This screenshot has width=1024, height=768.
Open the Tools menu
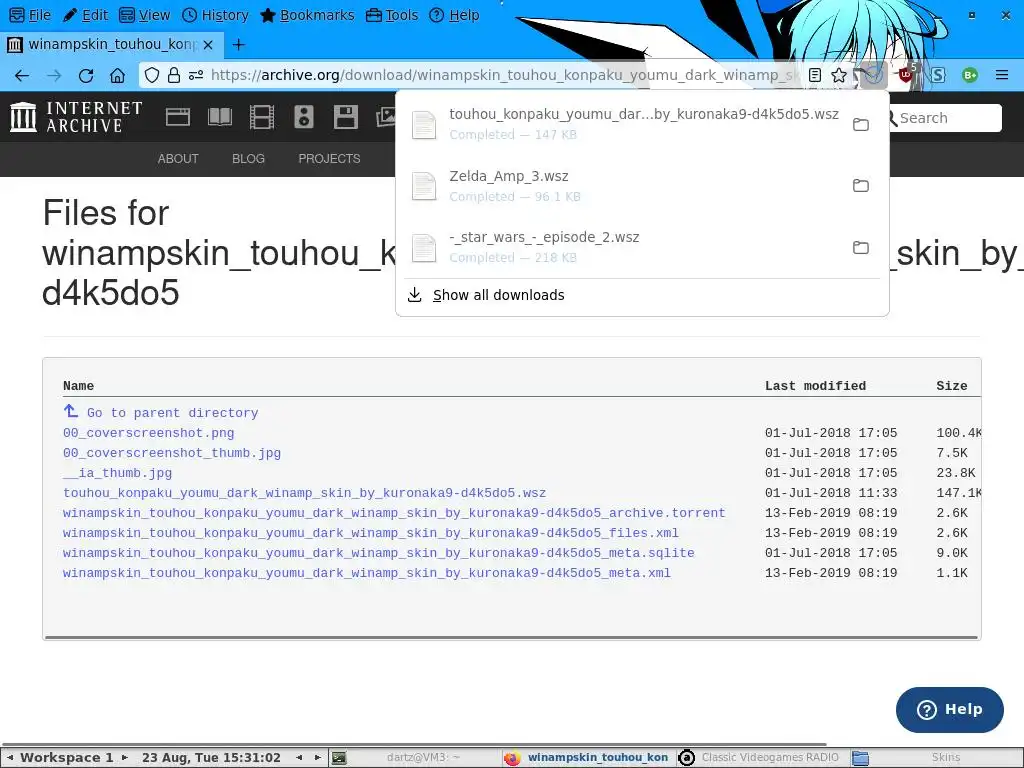click(392, 15)
